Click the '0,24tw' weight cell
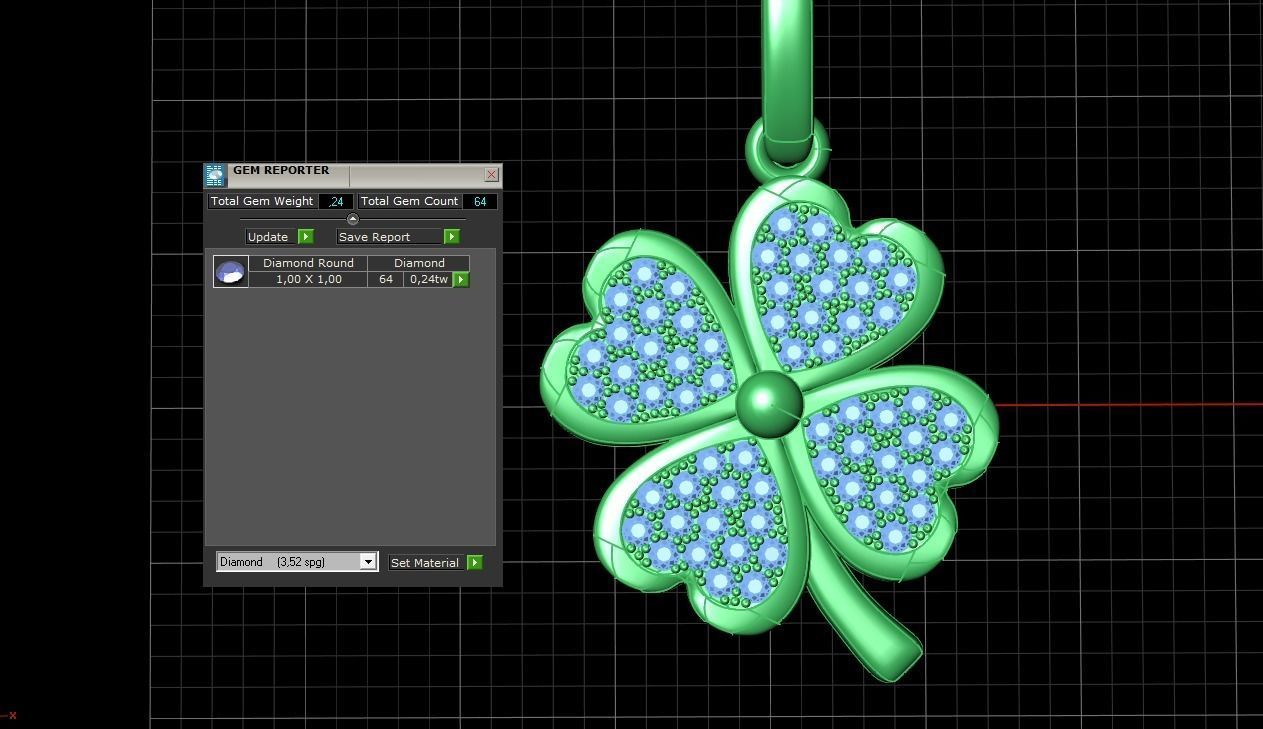The height and width of the screenshot is (729, 1263). tap(428, 279)
